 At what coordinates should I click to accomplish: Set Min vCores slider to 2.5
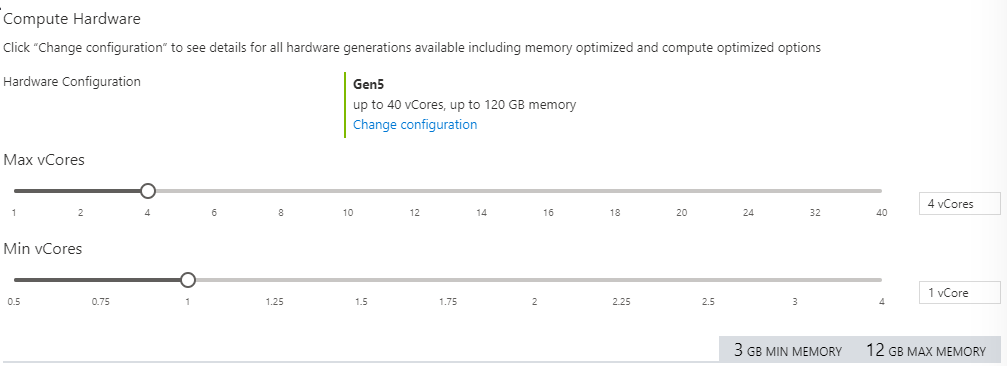708,280
